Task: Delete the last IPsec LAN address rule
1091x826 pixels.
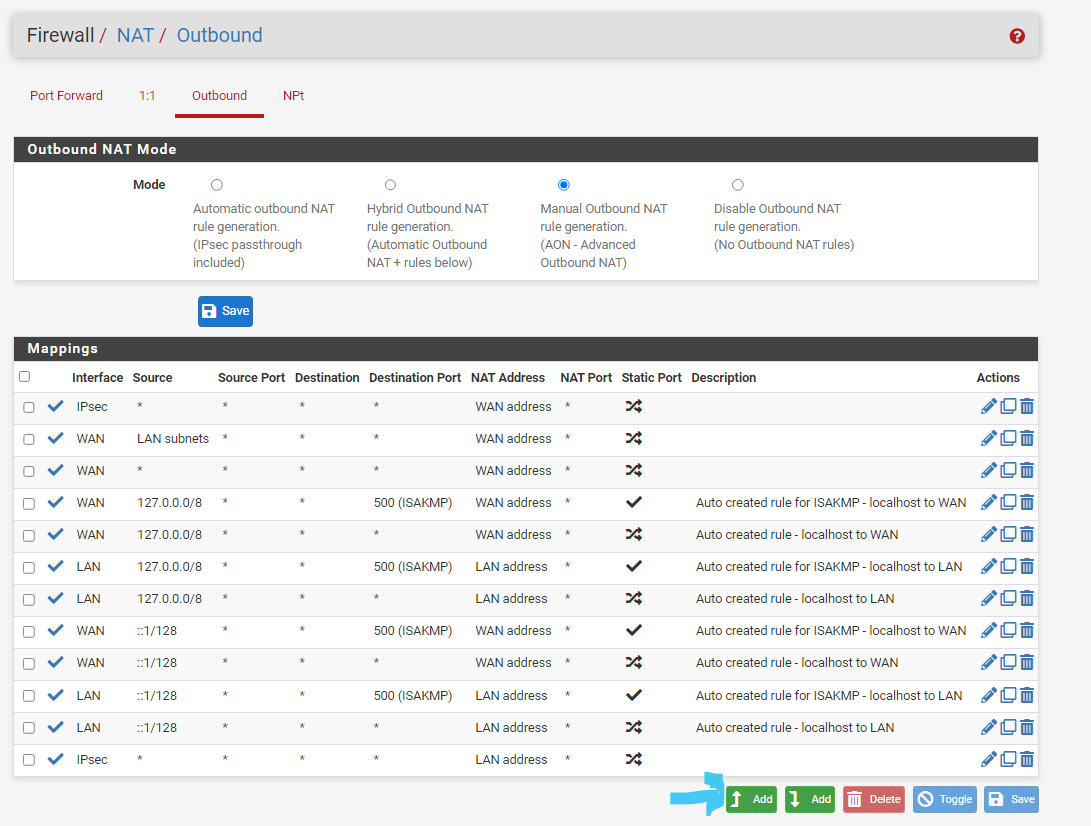Action: (1027, 759)
